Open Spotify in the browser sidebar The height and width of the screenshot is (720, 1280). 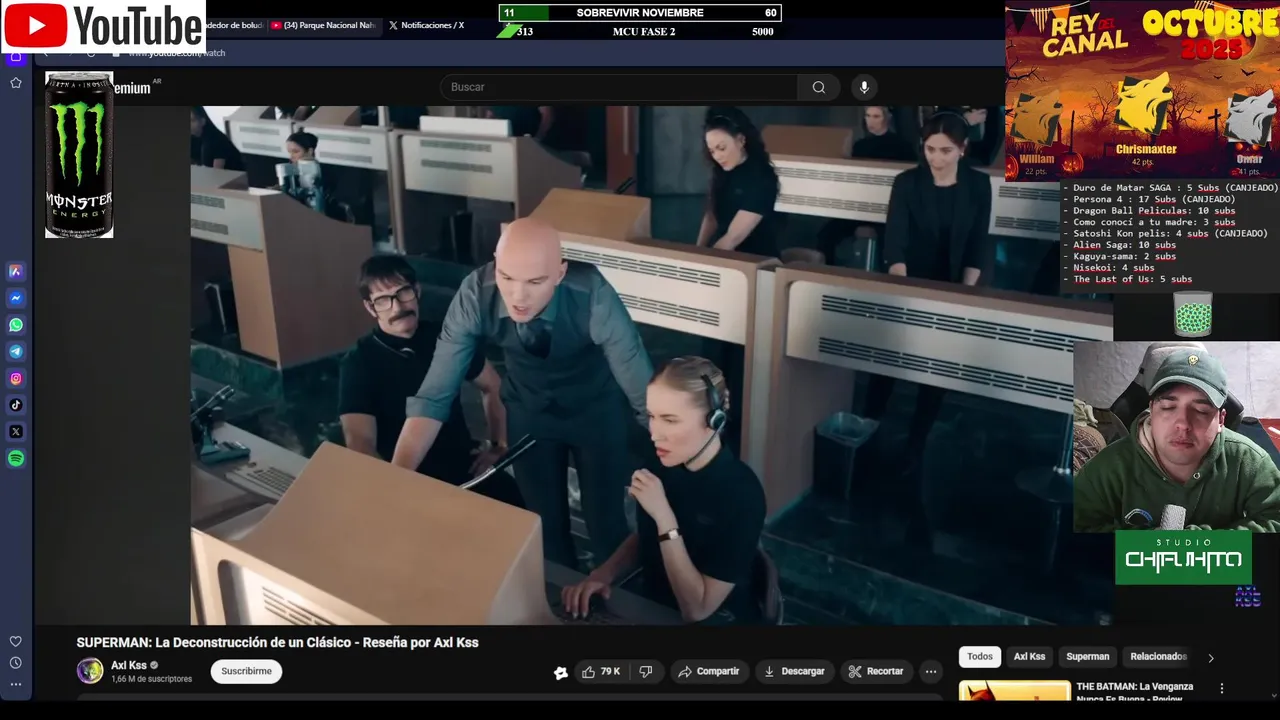point(16,459)
